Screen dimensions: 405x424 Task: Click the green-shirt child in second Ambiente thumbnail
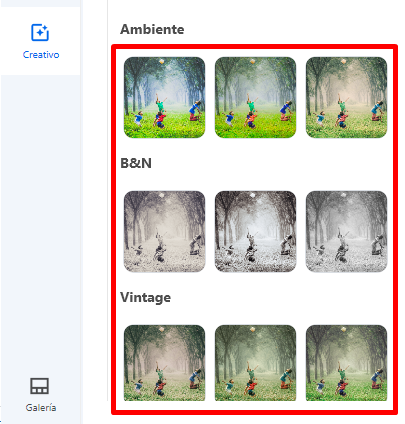click(x=251, y=105)
